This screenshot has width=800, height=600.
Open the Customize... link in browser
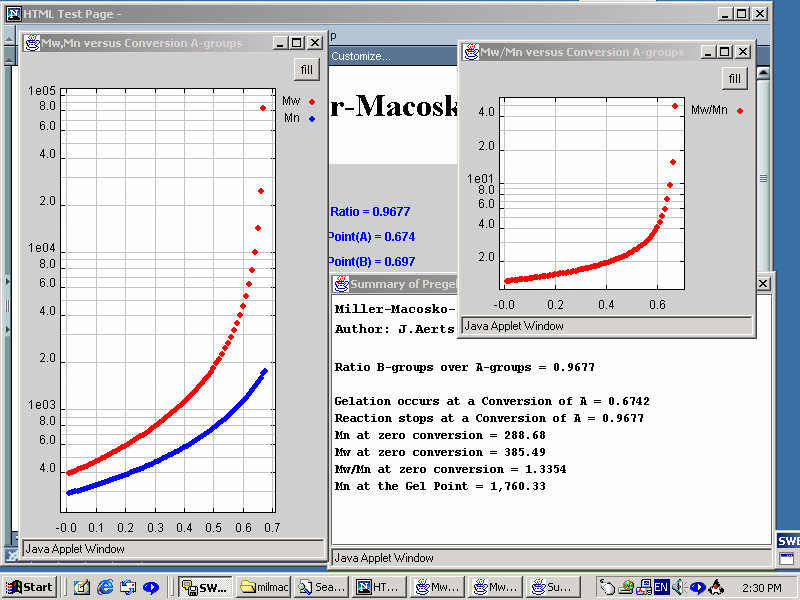[x=361, y=56]
